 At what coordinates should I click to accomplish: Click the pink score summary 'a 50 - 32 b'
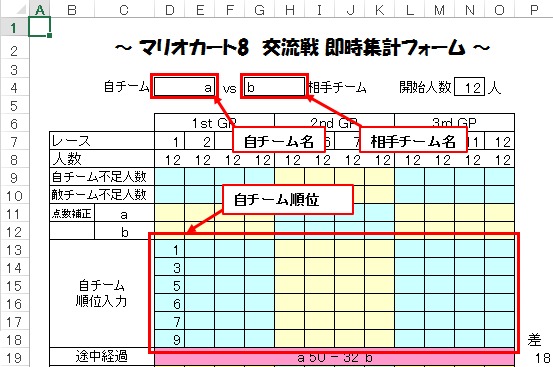point(334,357)
